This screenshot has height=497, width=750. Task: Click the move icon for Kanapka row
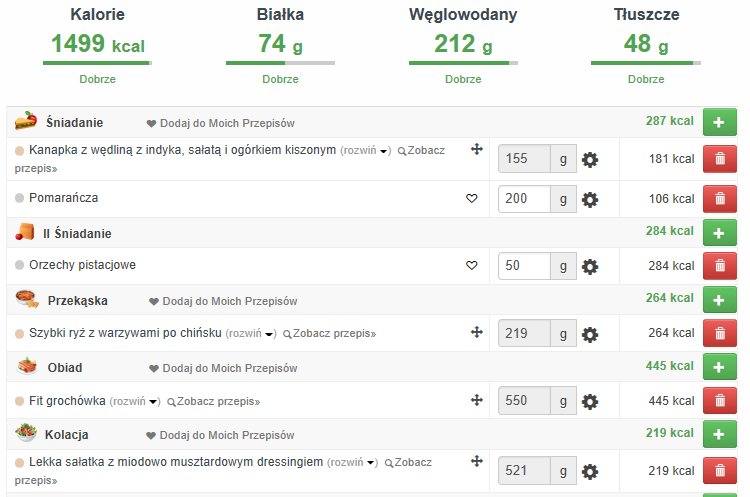click(477, 150)
